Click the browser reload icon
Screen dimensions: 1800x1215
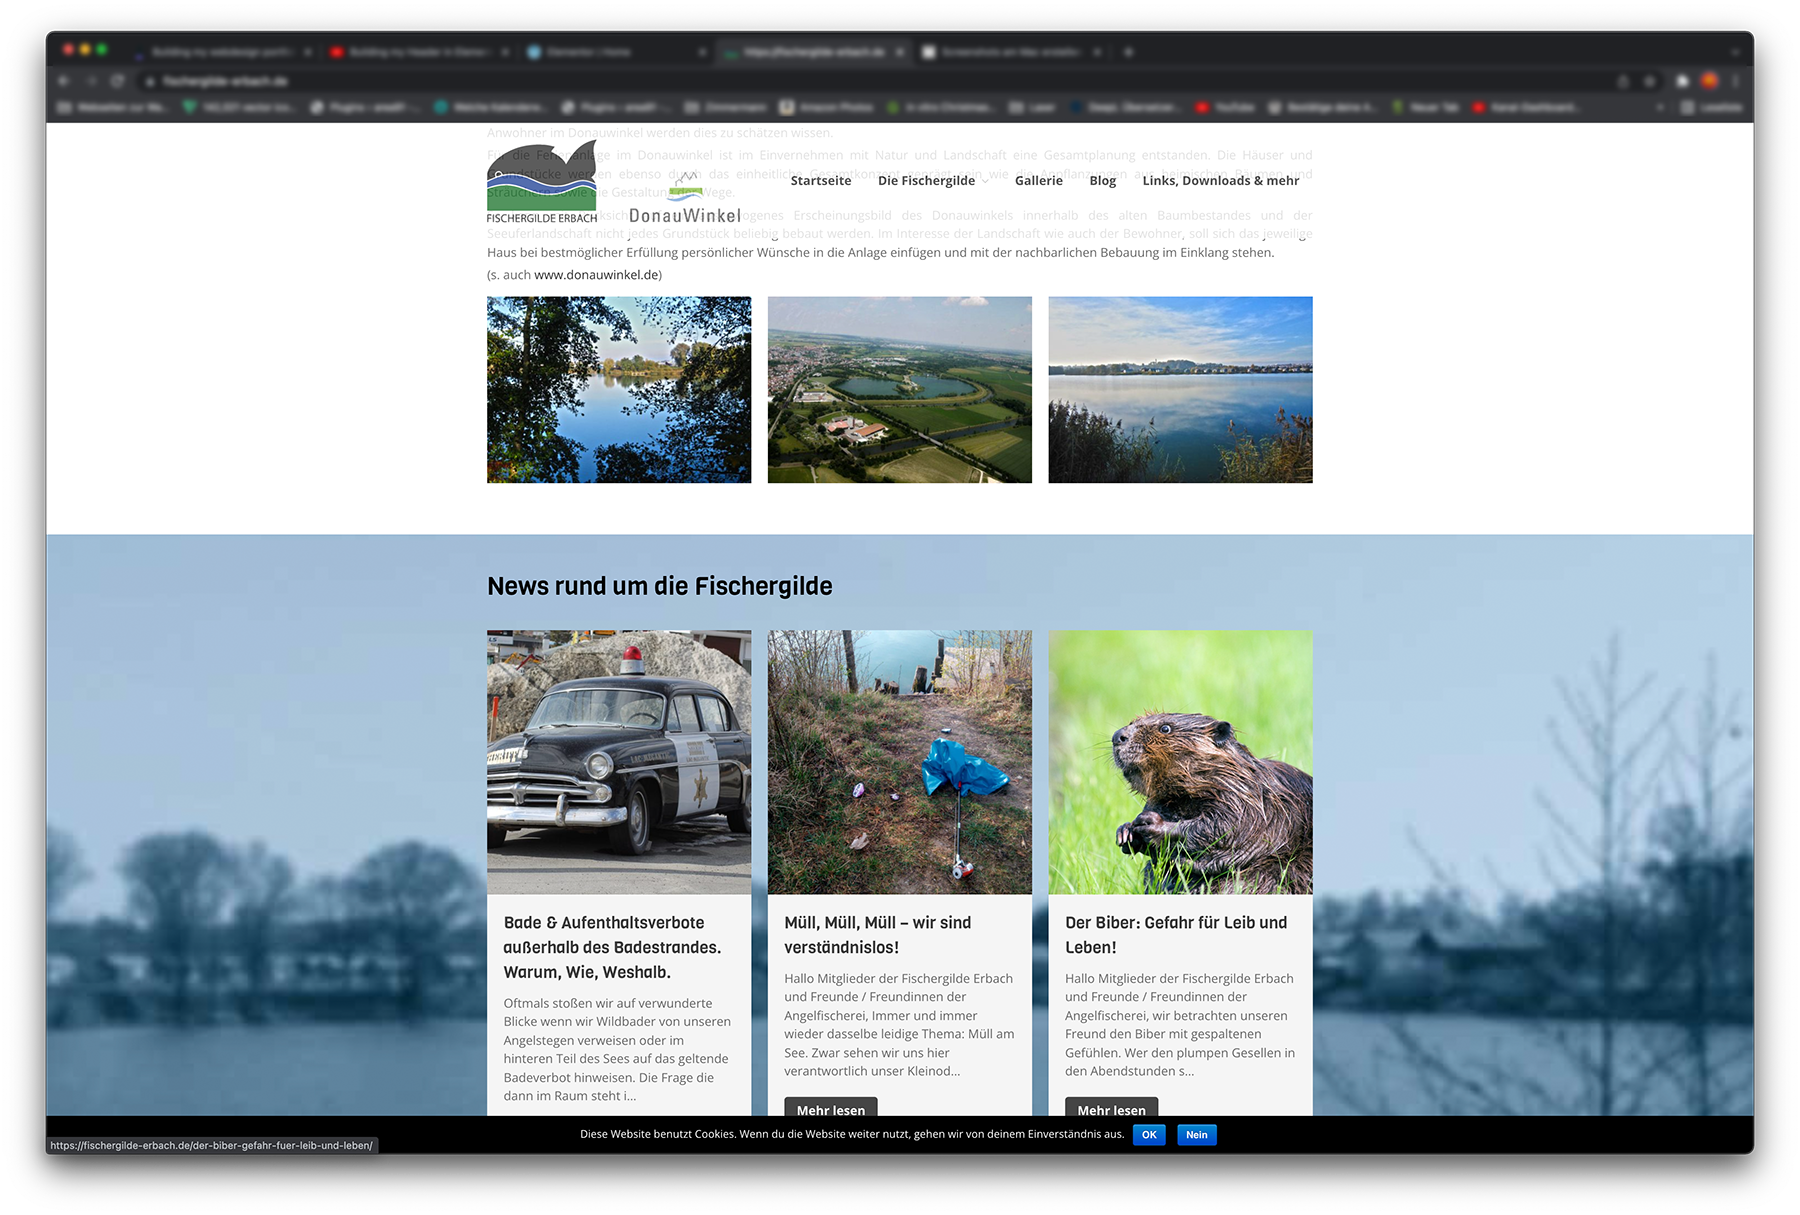point(118,81)
